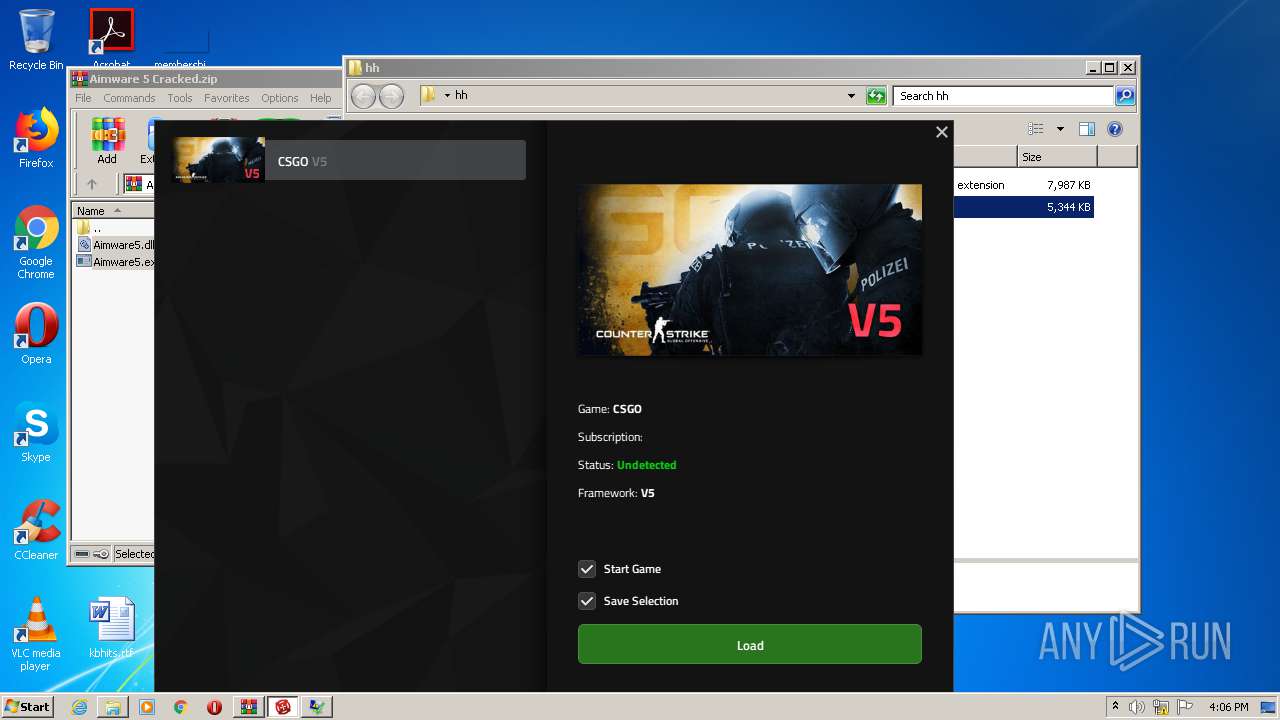Click the search magnifier icon in Explorer
The width and height of the screenshot is (1280, 720).
coord(1125,96)
